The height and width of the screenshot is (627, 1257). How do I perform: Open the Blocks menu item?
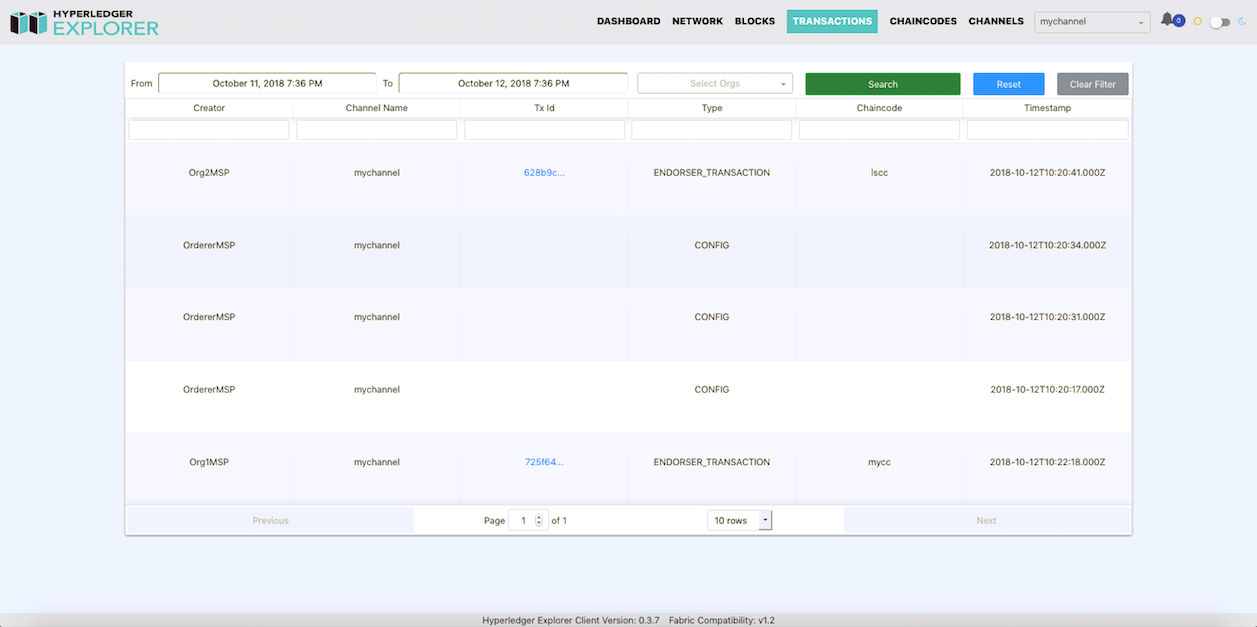click(x=755, y=21)
